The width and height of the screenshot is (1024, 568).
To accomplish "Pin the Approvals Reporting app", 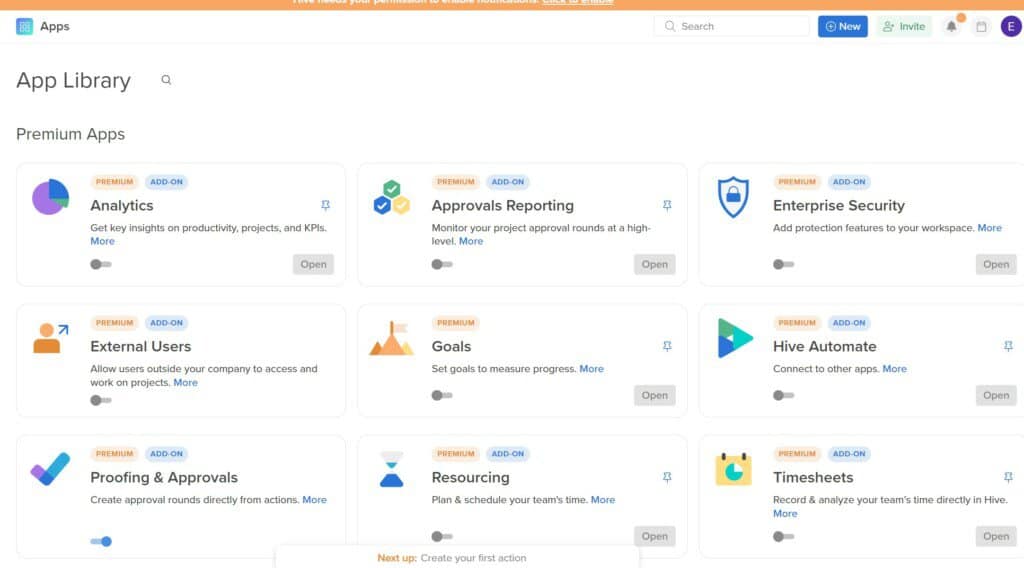I will [667, 205].
